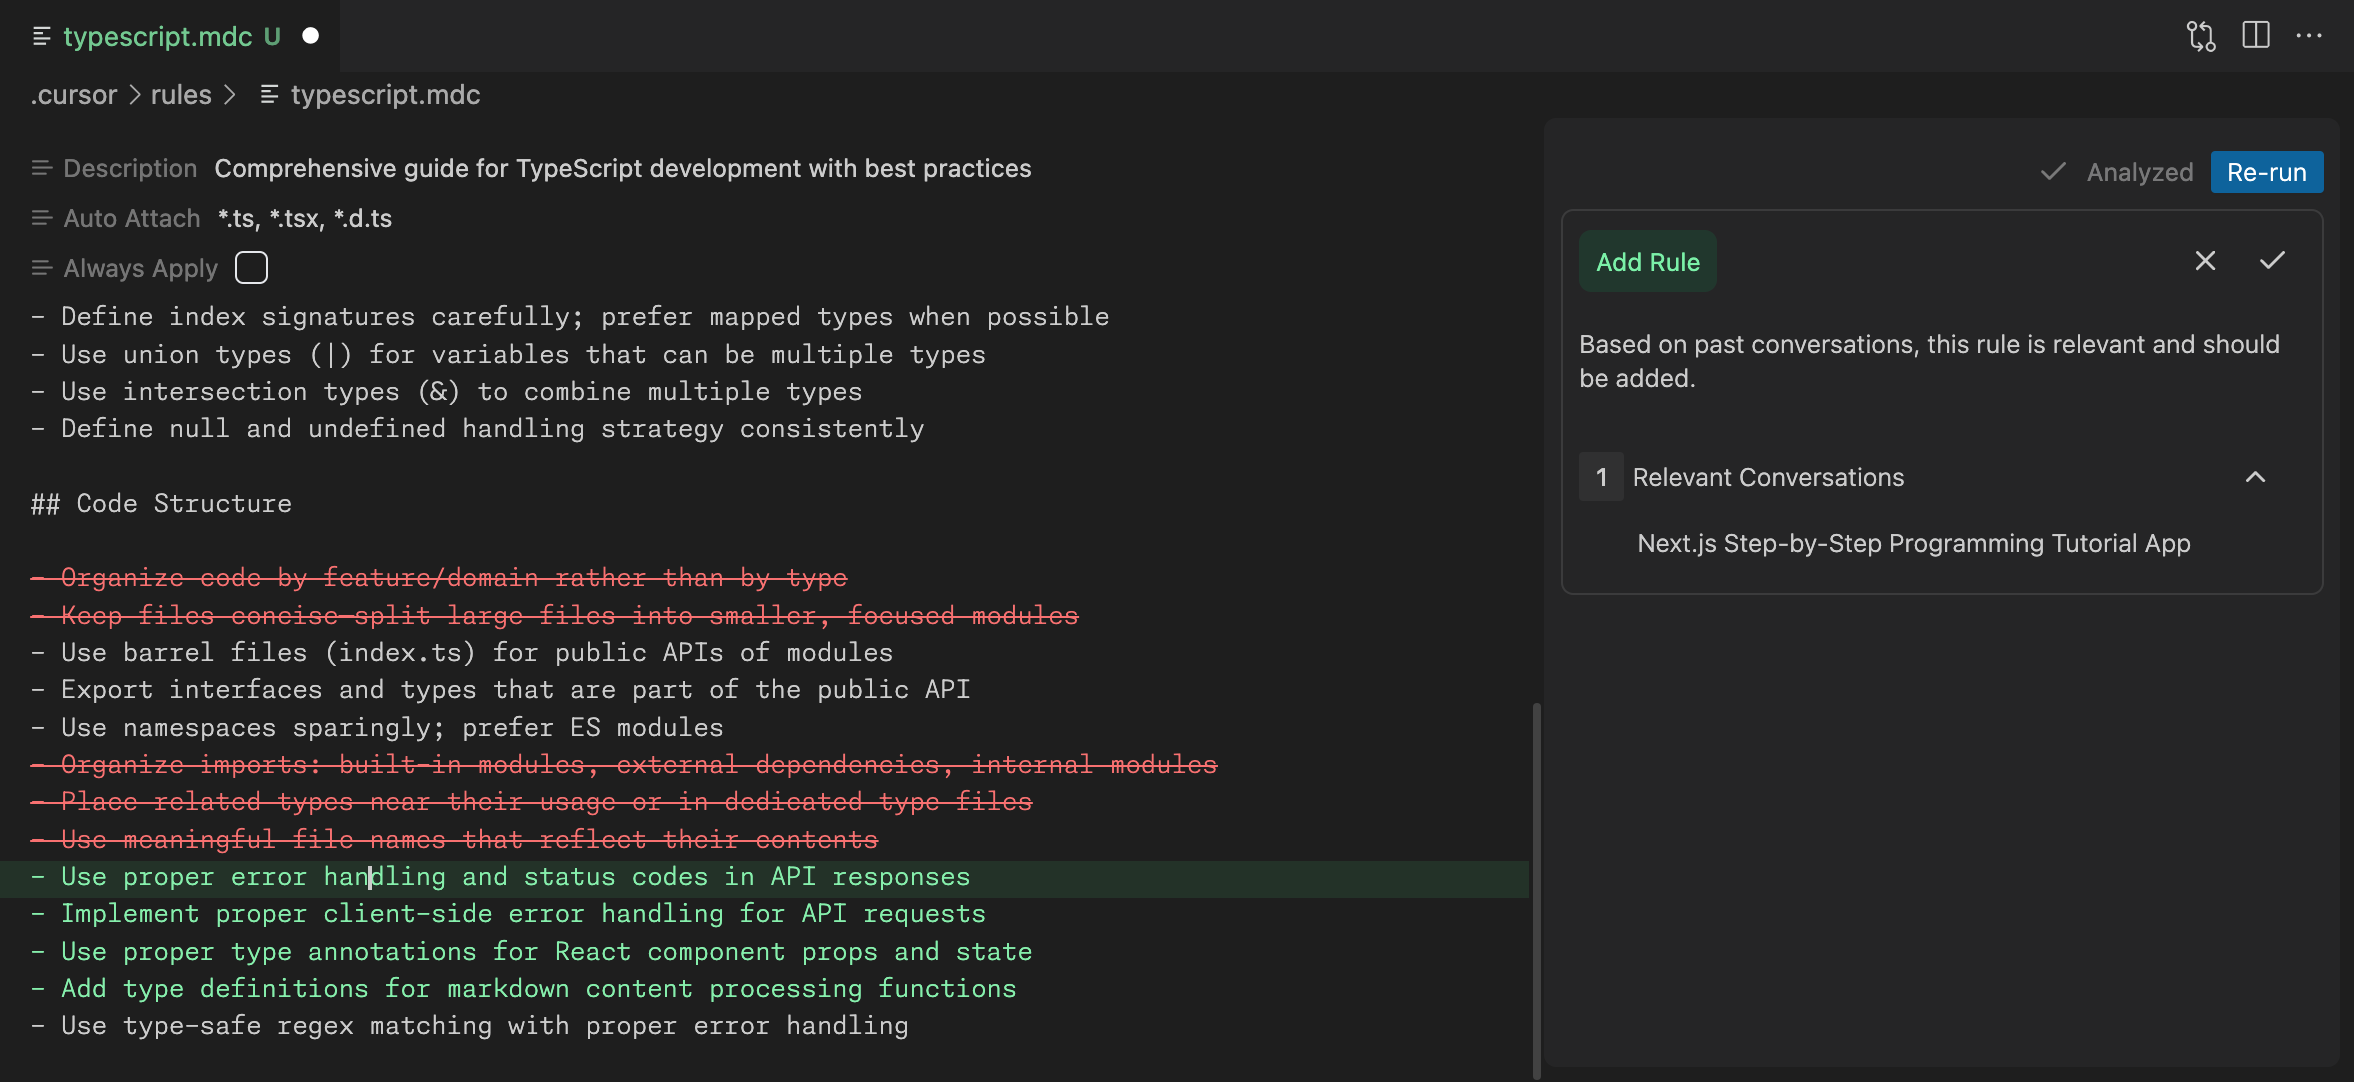
Task: Click the Add Rule button
Action: coord(1646,261)
